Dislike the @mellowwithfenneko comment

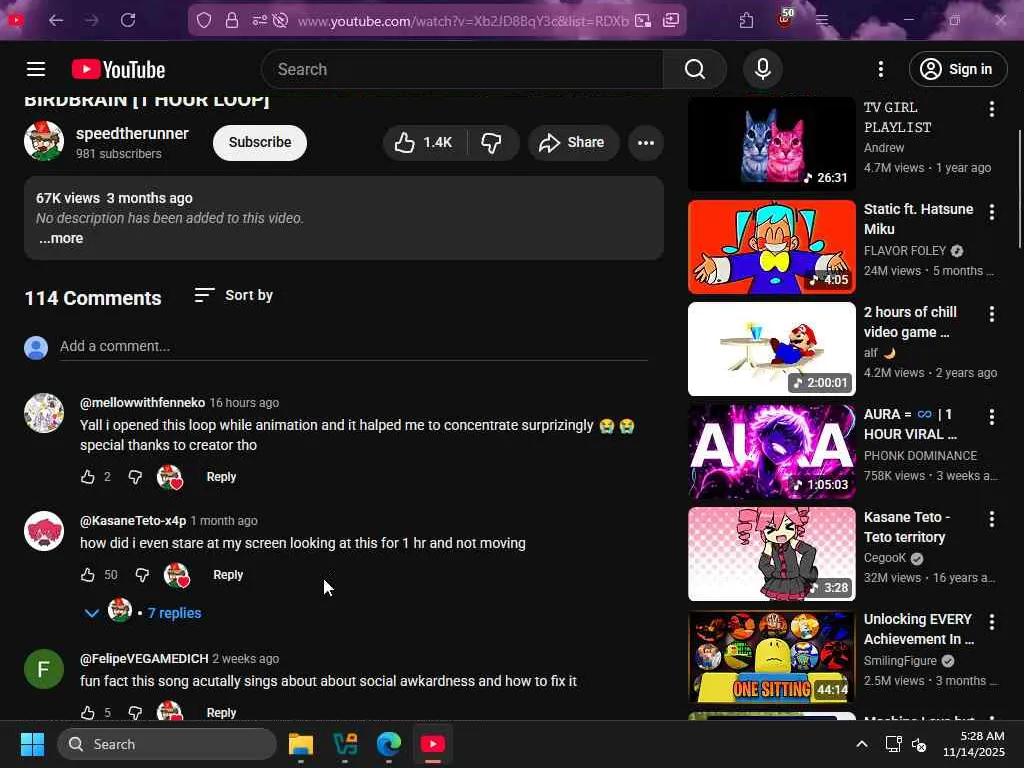pos(135,477)
